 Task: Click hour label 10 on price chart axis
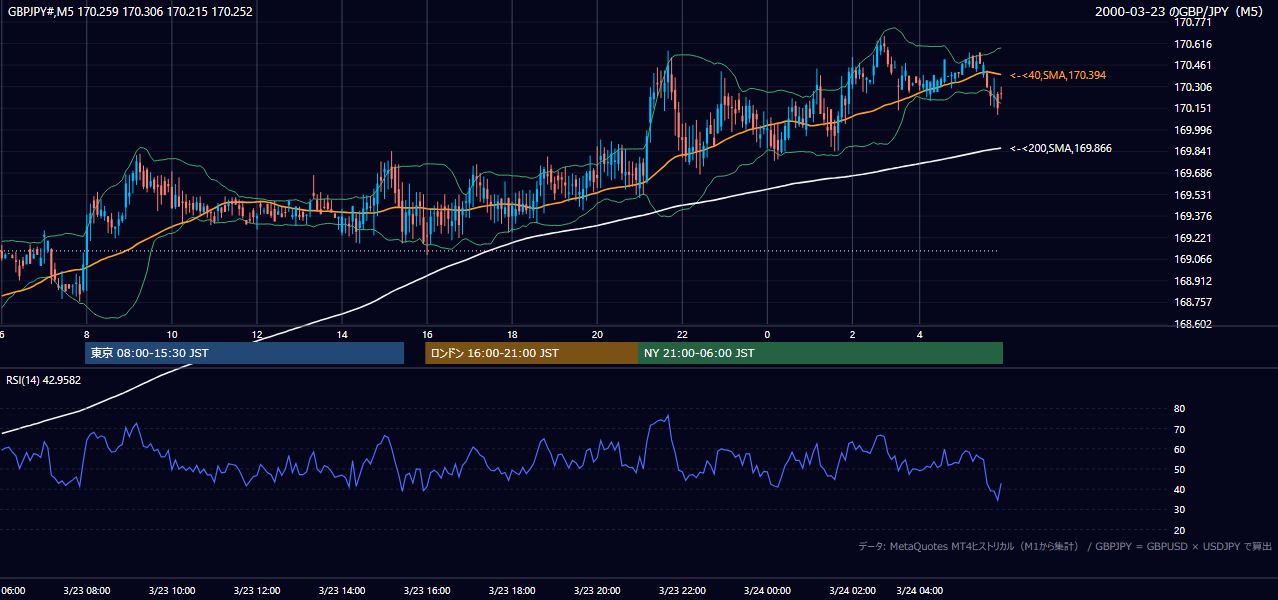(x=172, y=334)
